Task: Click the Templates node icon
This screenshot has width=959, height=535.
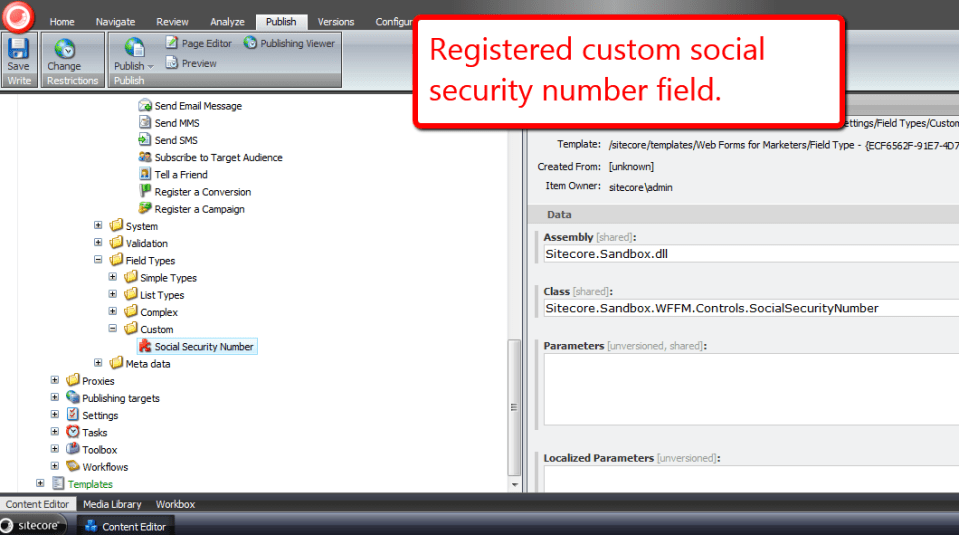Action: pyautogui.click(x=58, y=483)
